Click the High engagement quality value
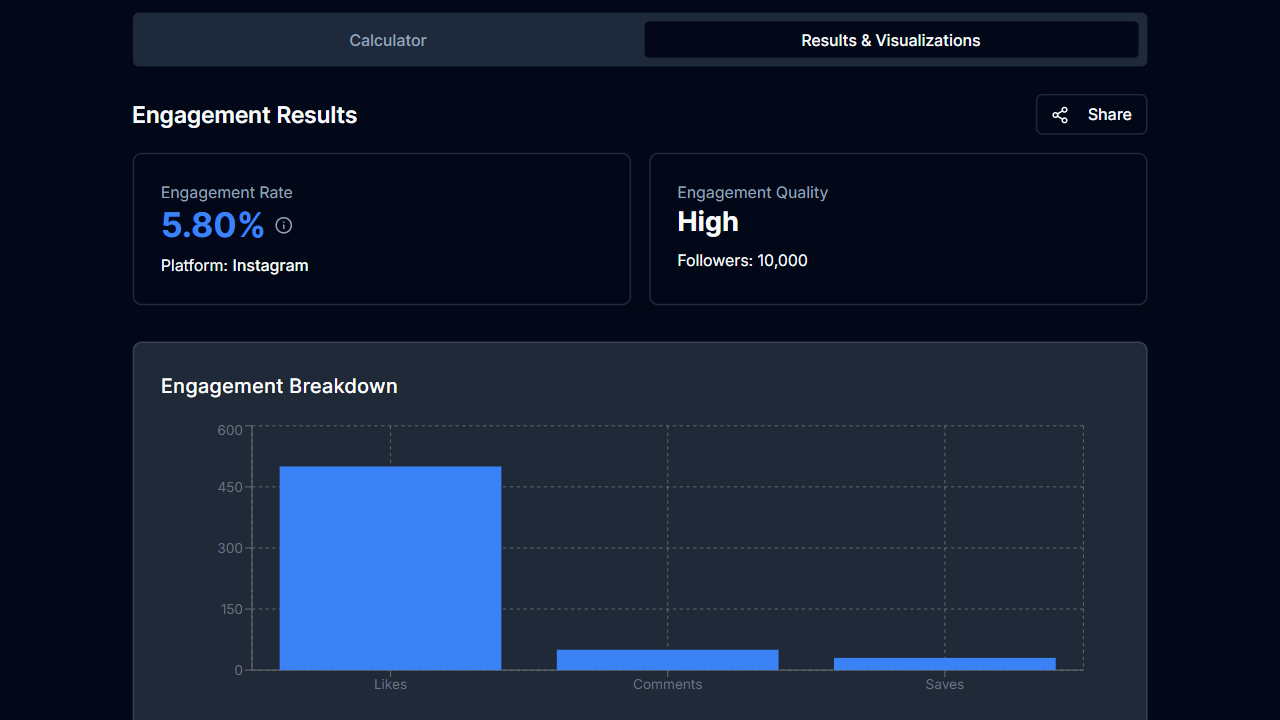Screen dimensions: 1280x720 tap(708, 221)
